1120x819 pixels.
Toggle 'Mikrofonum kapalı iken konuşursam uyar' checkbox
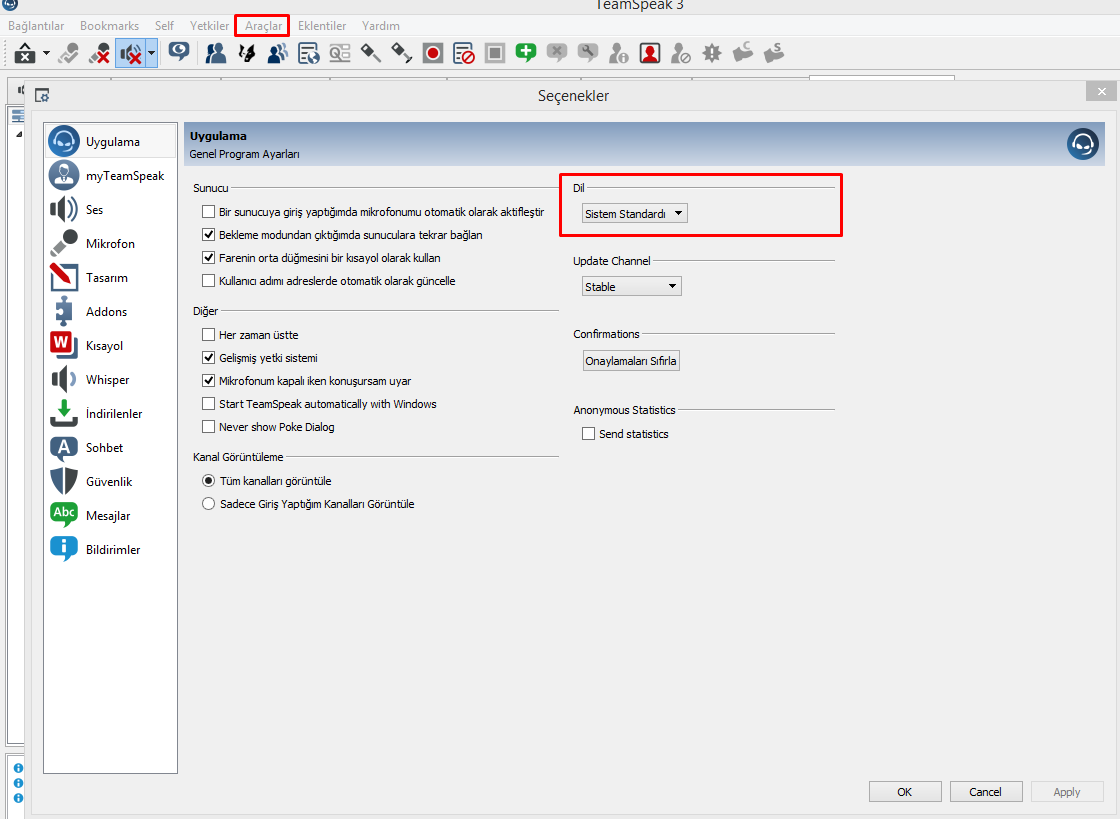(x=209, y=381)
